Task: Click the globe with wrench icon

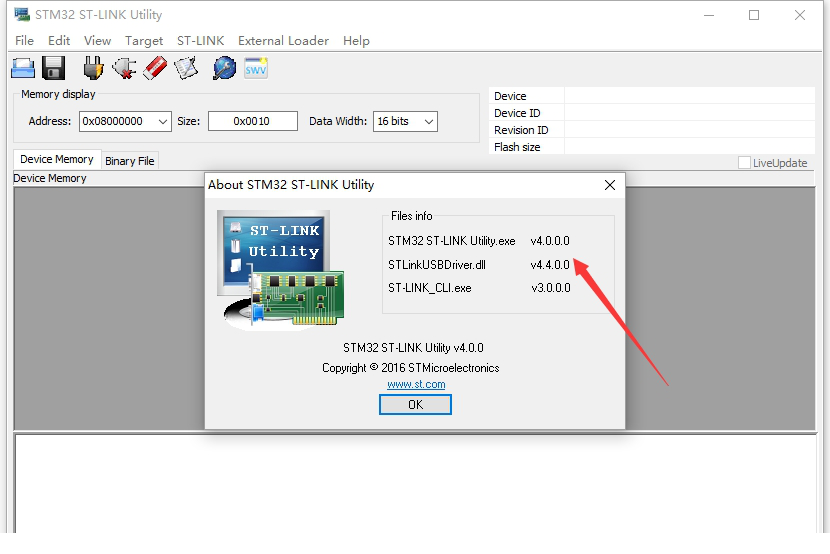Action: click(224, 68)
